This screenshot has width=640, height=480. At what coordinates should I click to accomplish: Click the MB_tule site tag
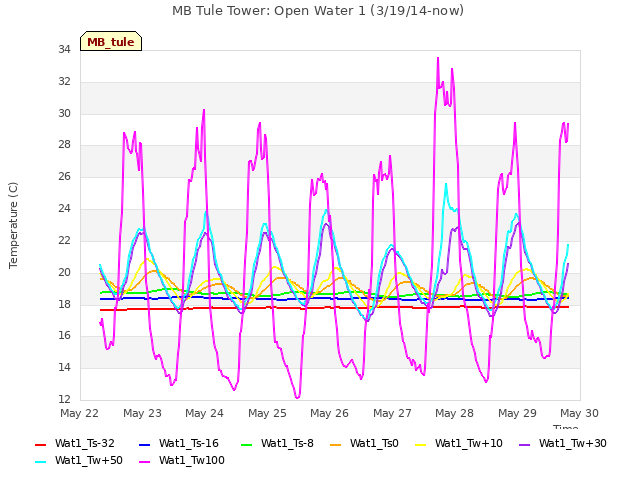(111, 41)
